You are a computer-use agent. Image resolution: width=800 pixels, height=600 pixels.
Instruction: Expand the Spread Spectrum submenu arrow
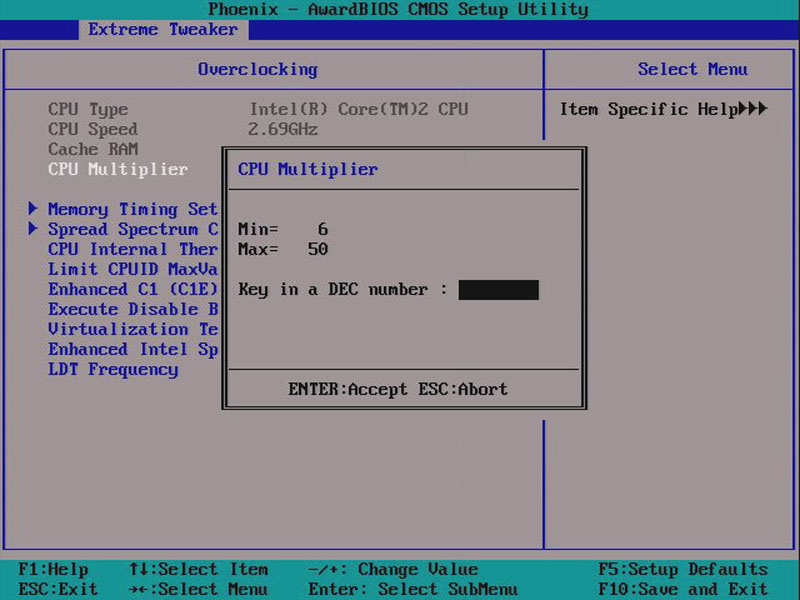[34, 229]
